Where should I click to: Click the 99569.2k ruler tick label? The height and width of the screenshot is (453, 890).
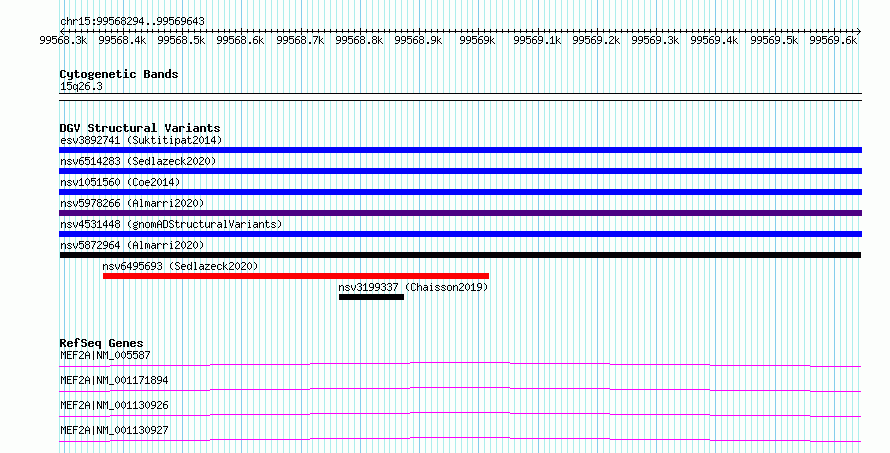pos(596,40)
